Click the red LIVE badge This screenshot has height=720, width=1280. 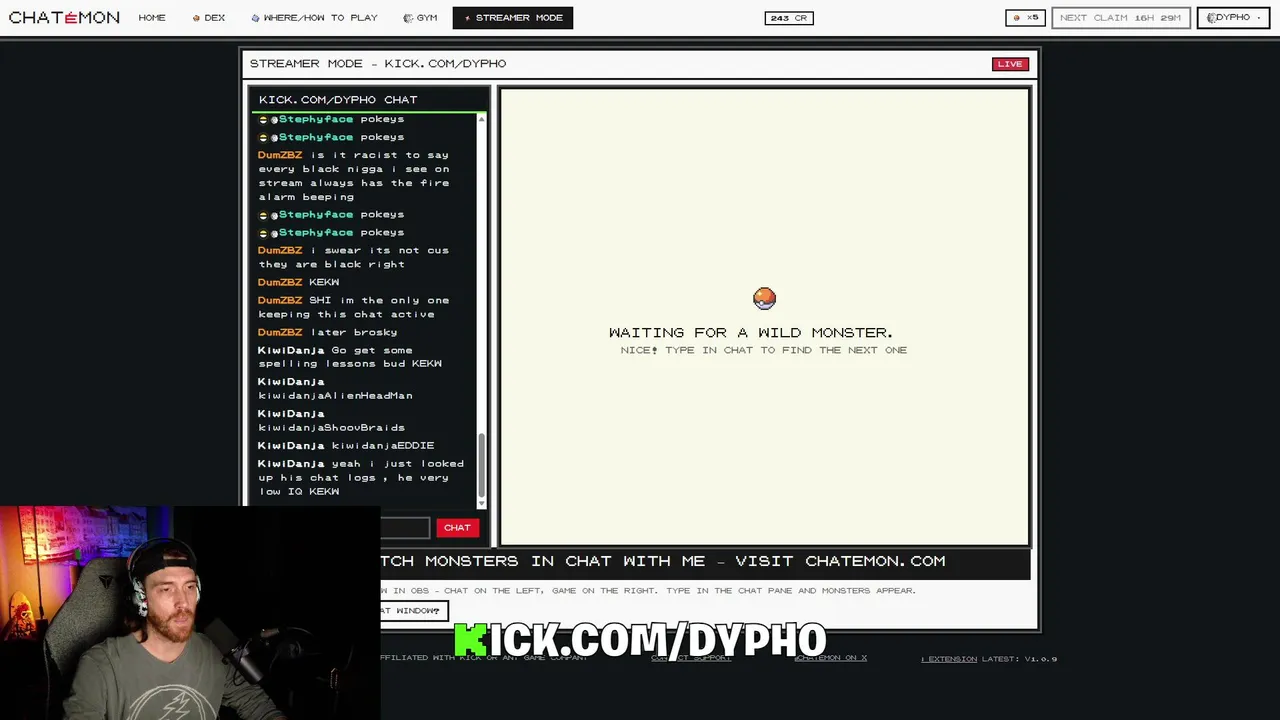[x=1010, y=64]
